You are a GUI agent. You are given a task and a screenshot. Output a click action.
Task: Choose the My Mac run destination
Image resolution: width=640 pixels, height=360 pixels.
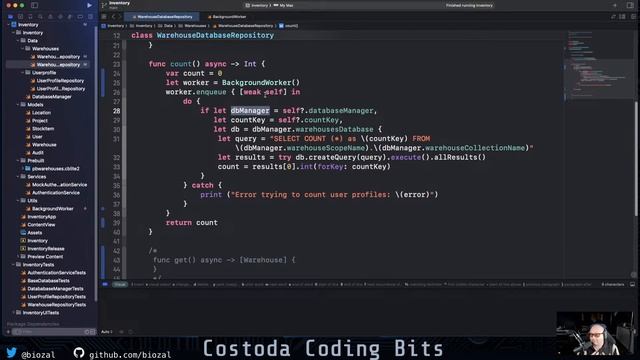(x=284, y=5)
